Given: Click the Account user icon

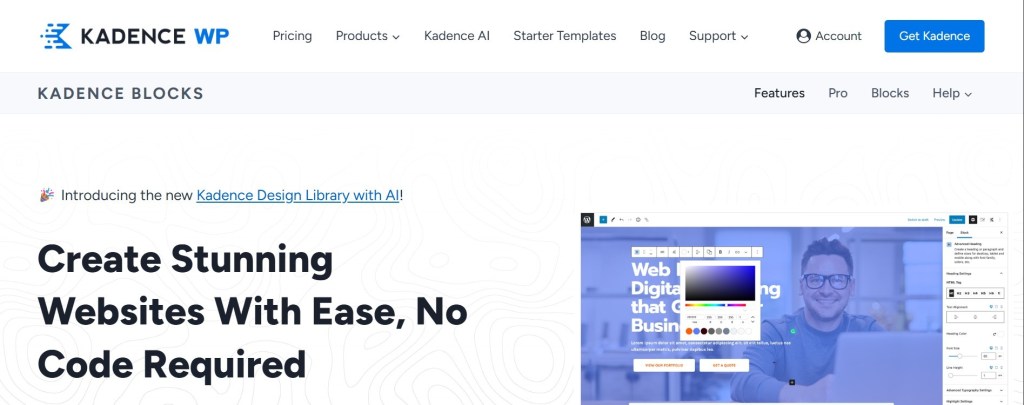Looking at the screenshot, I should [803, 36].
